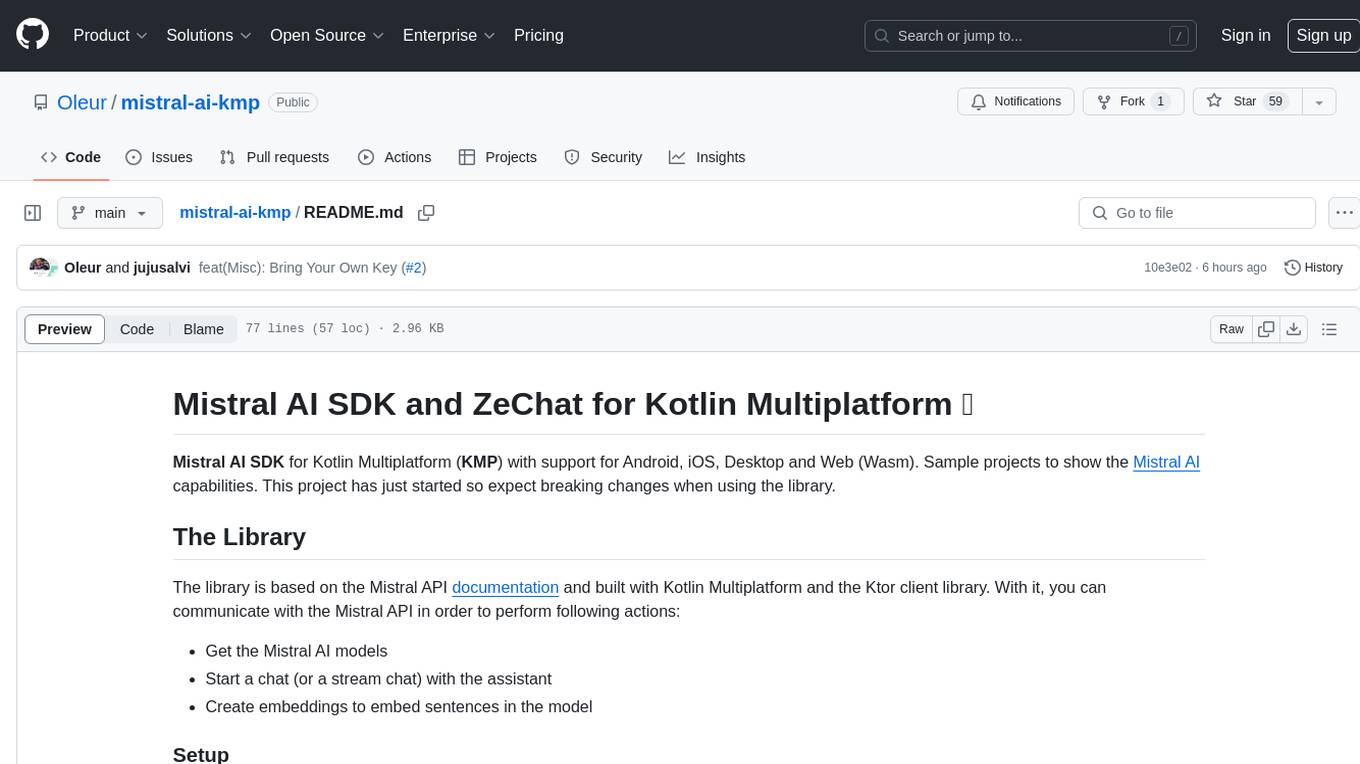Open the Oleur commit author link
Screen dimensions: 1360x764
(x=82, y=267)
